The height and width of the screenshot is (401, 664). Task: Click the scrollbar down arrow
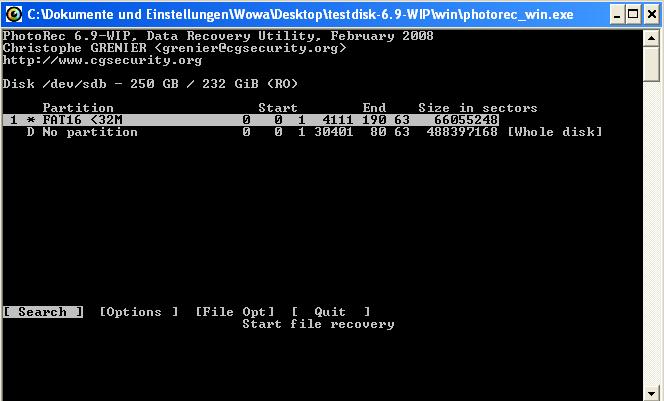pyautogui.click(x=652, y=393)
